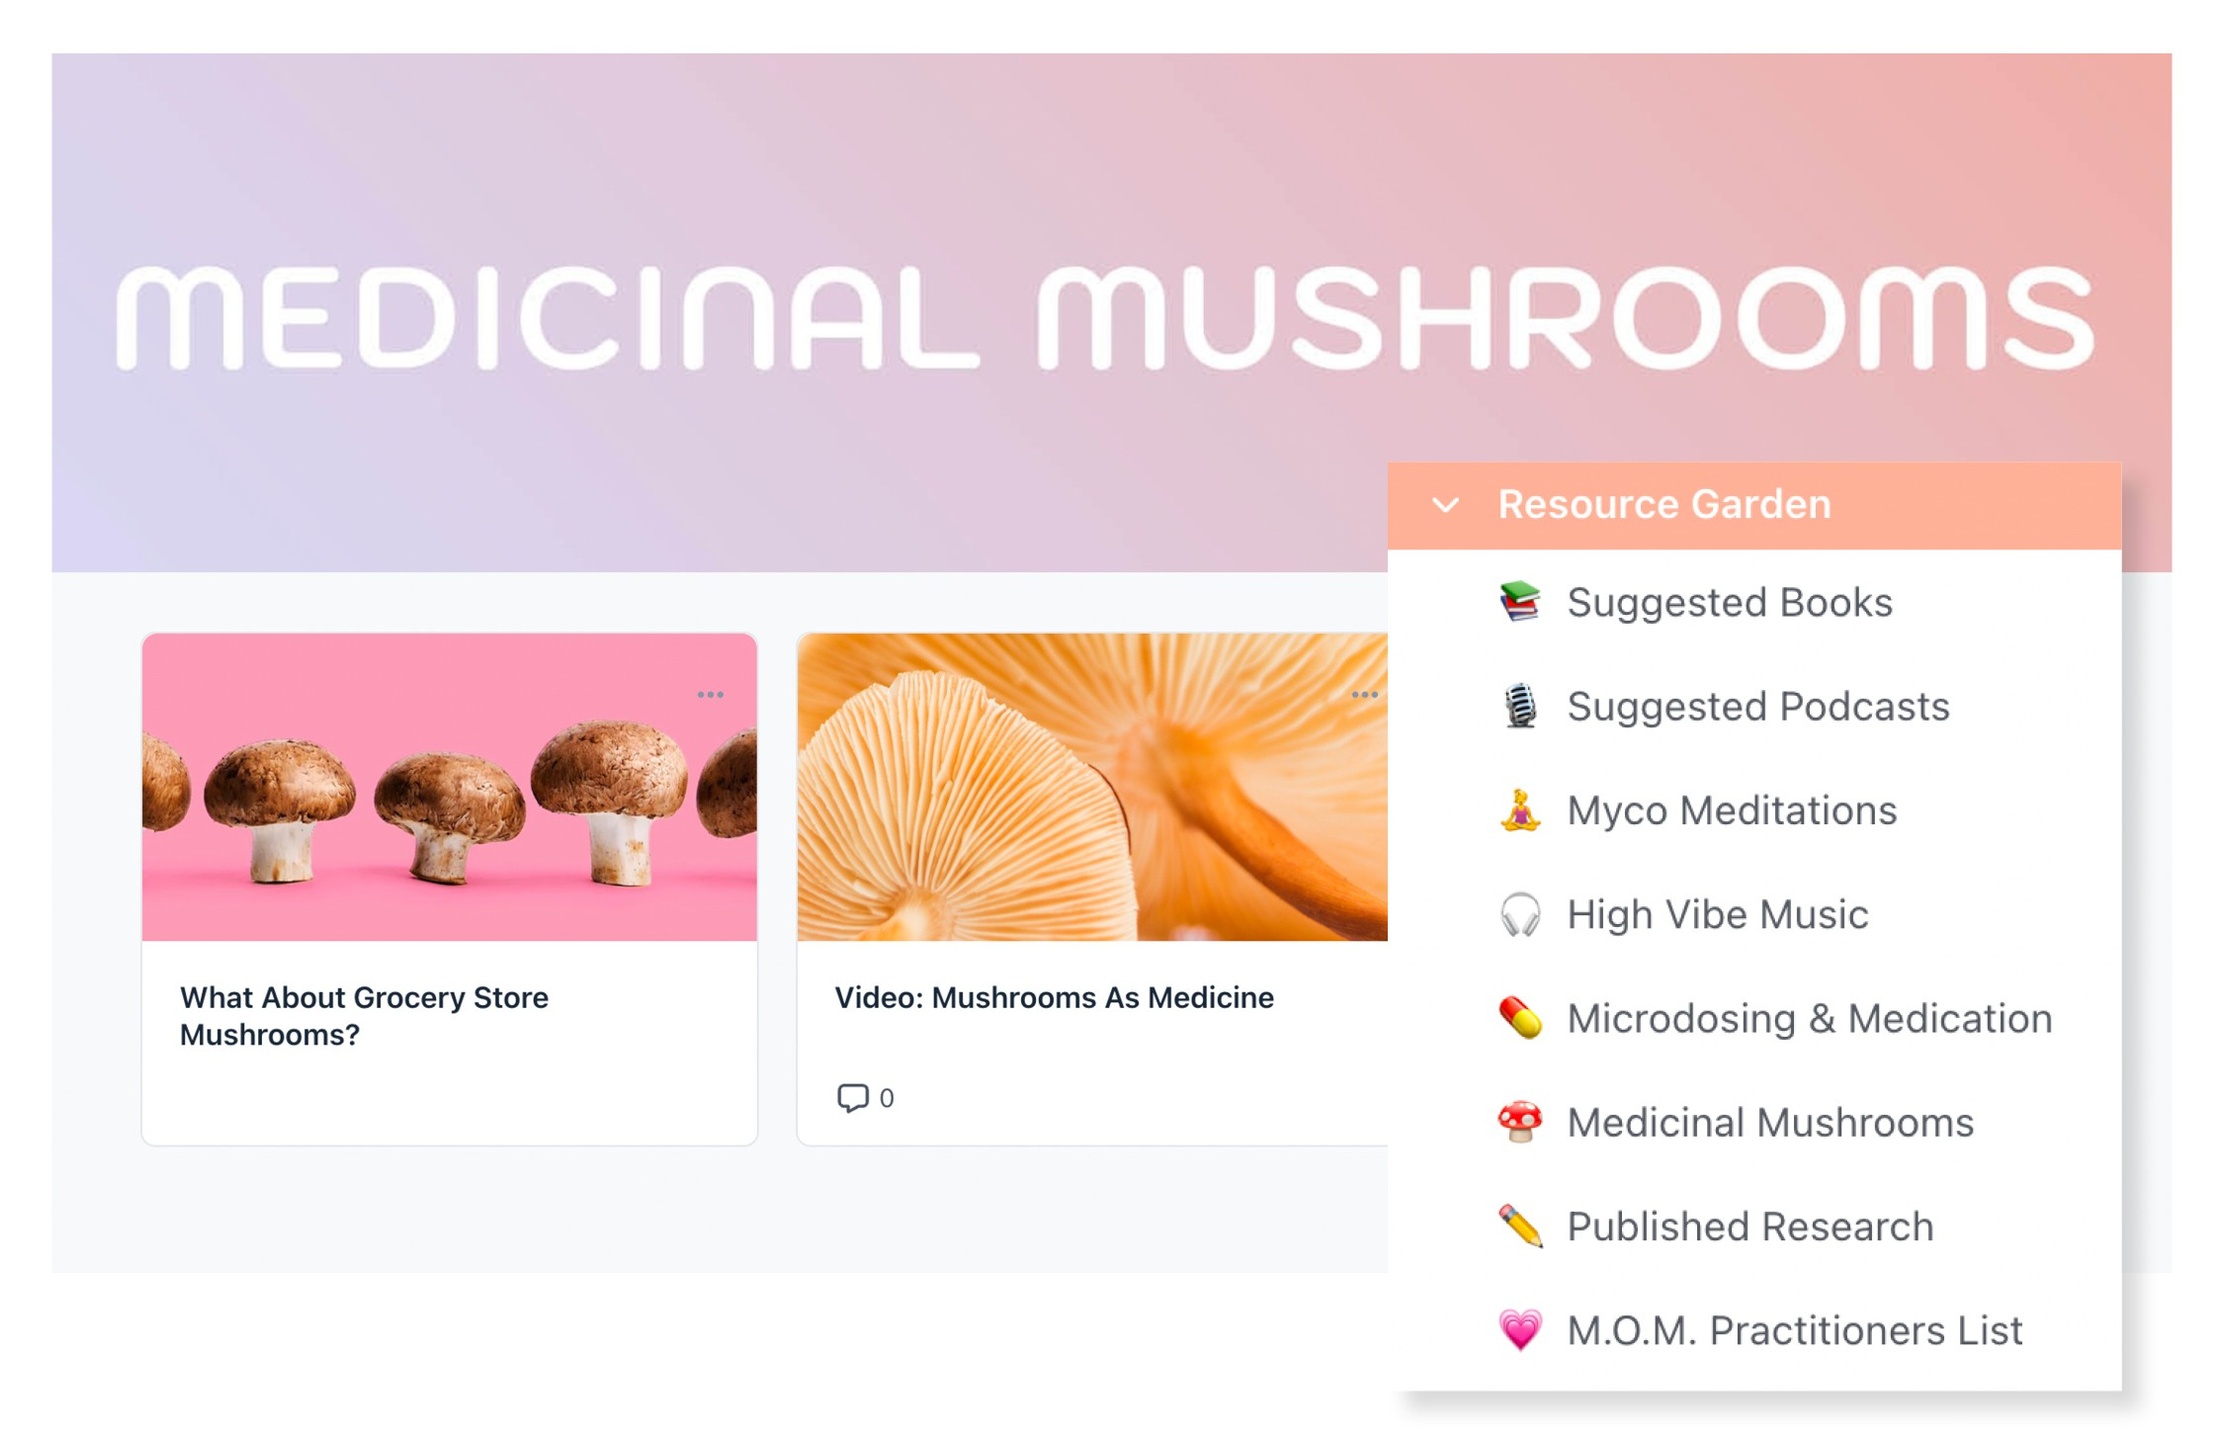The image size is (2224, 1440).
Task: Open the comment bubble icon on video card
Action: (852, 1097)
